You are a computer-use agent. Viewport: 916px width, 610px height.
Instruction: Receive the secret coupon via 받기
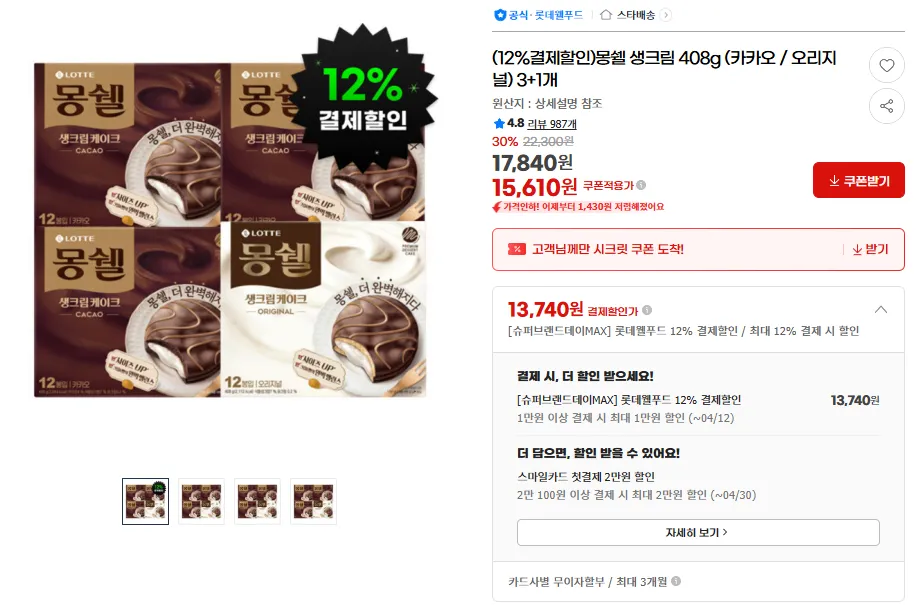[870, 249]
